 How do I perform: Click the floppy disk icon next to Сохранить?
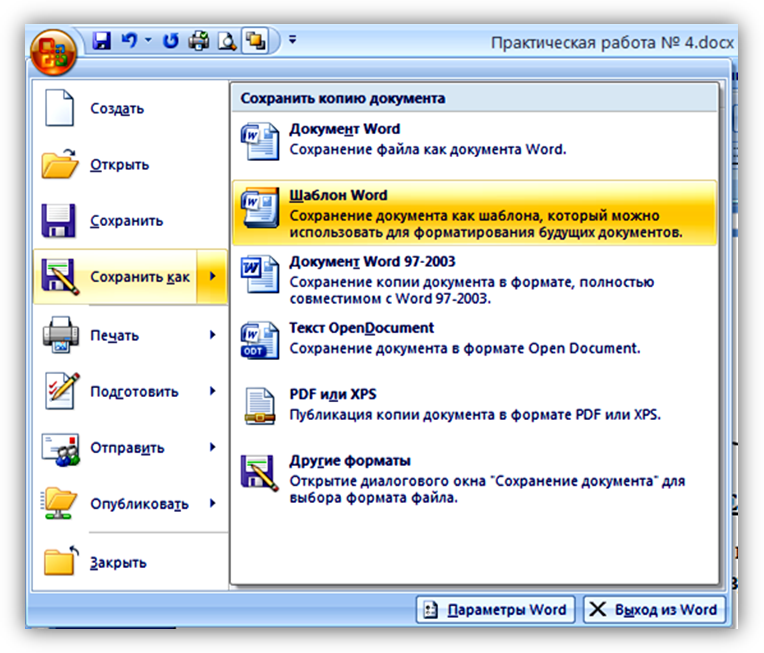pos(58,220)
